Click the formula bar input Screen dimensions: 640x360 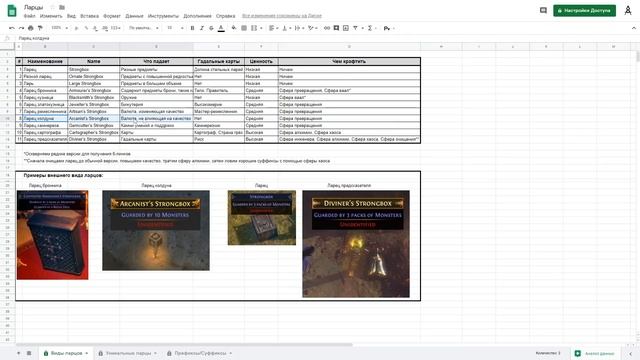[x=327, y=38]
